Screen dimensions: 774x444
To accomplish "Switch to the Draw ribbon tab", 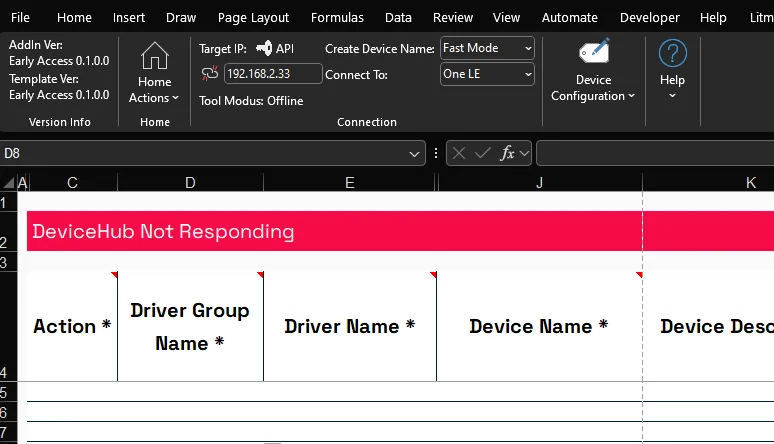I will pyautogui.click(x=181, y=18).
